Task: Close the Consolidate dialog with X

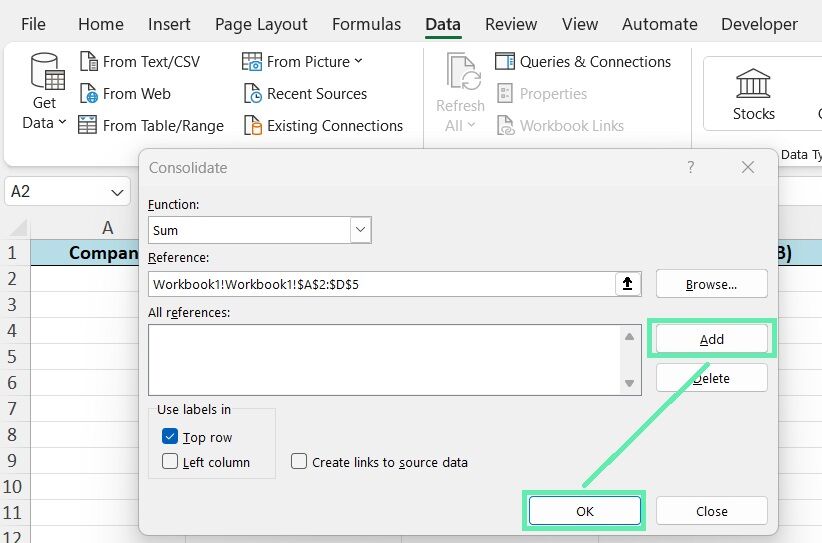Action: pyautogui.click(x=748, y=167)
